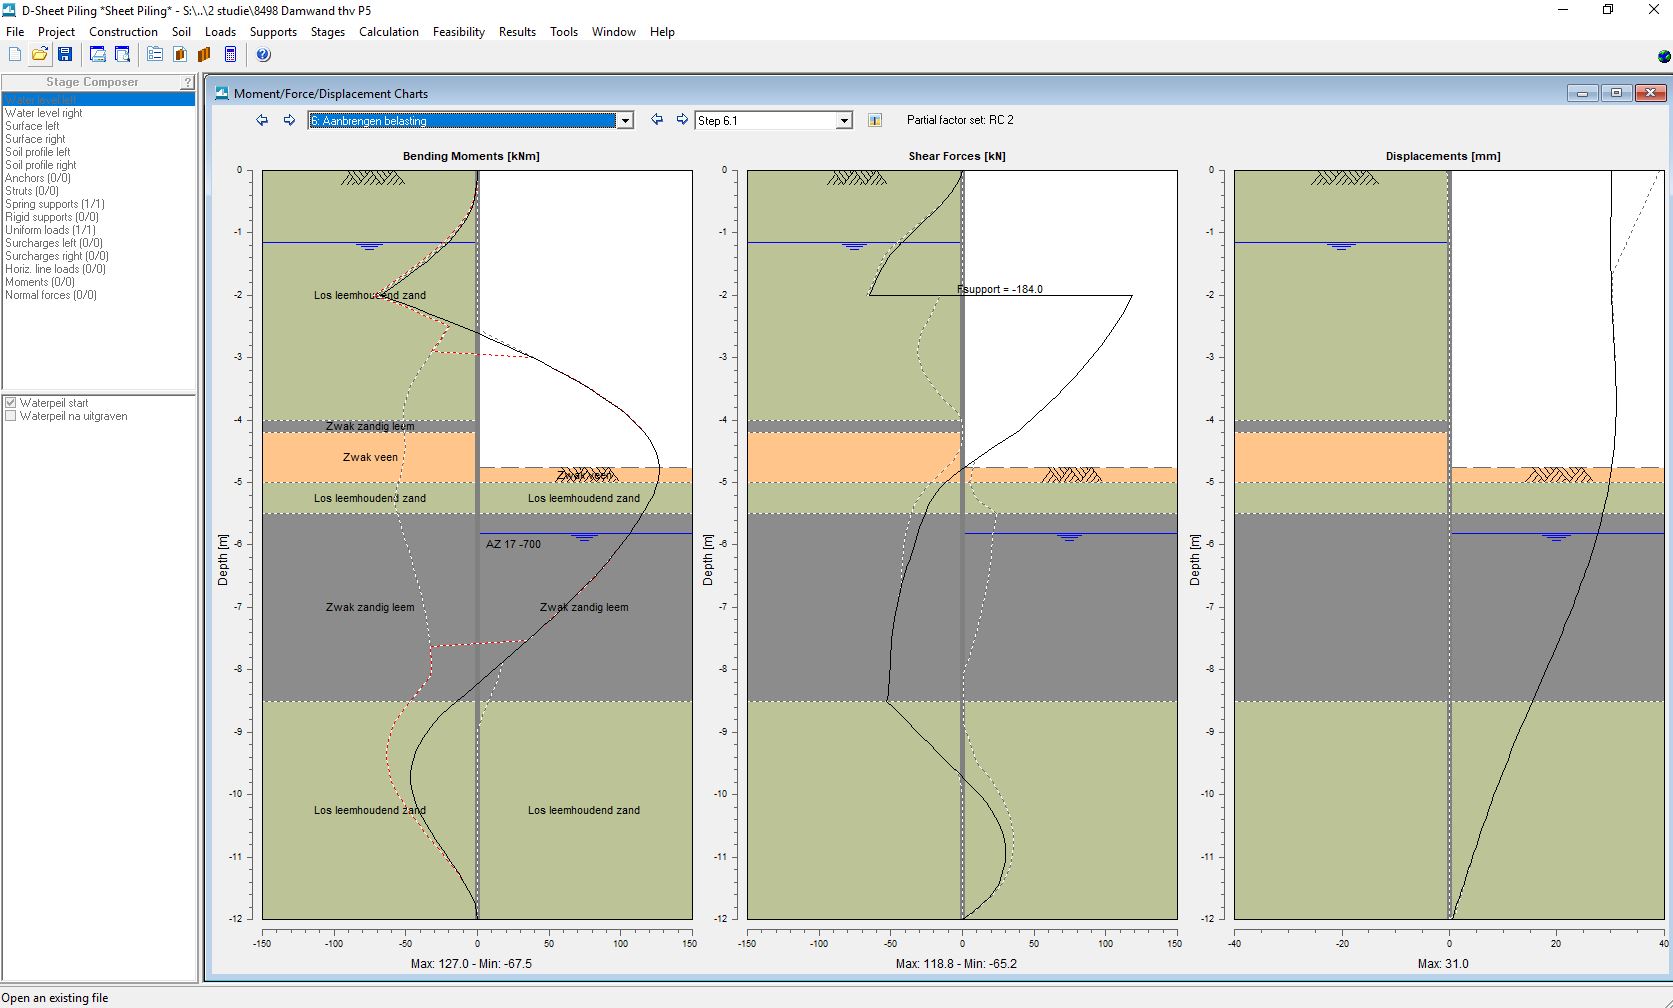Screen dimensions: 1673x1008
Task: Open an existing file via folder icon
Action: coord(40,54)
